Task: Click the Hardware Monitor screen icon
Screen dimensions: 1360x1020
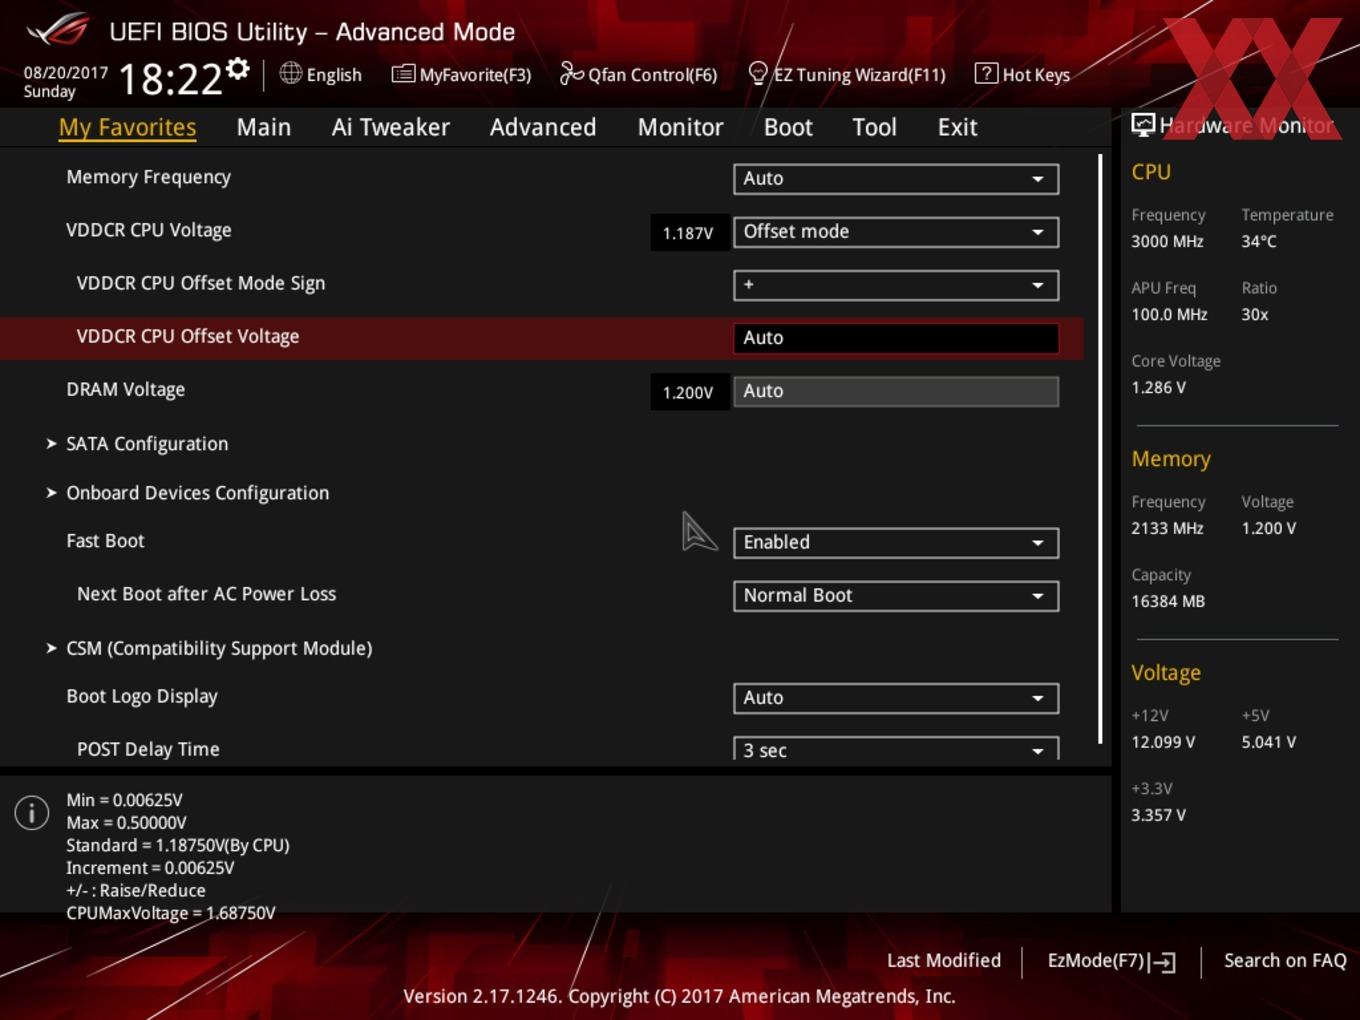Action: pyautogui.click(x=1143, y=125)
